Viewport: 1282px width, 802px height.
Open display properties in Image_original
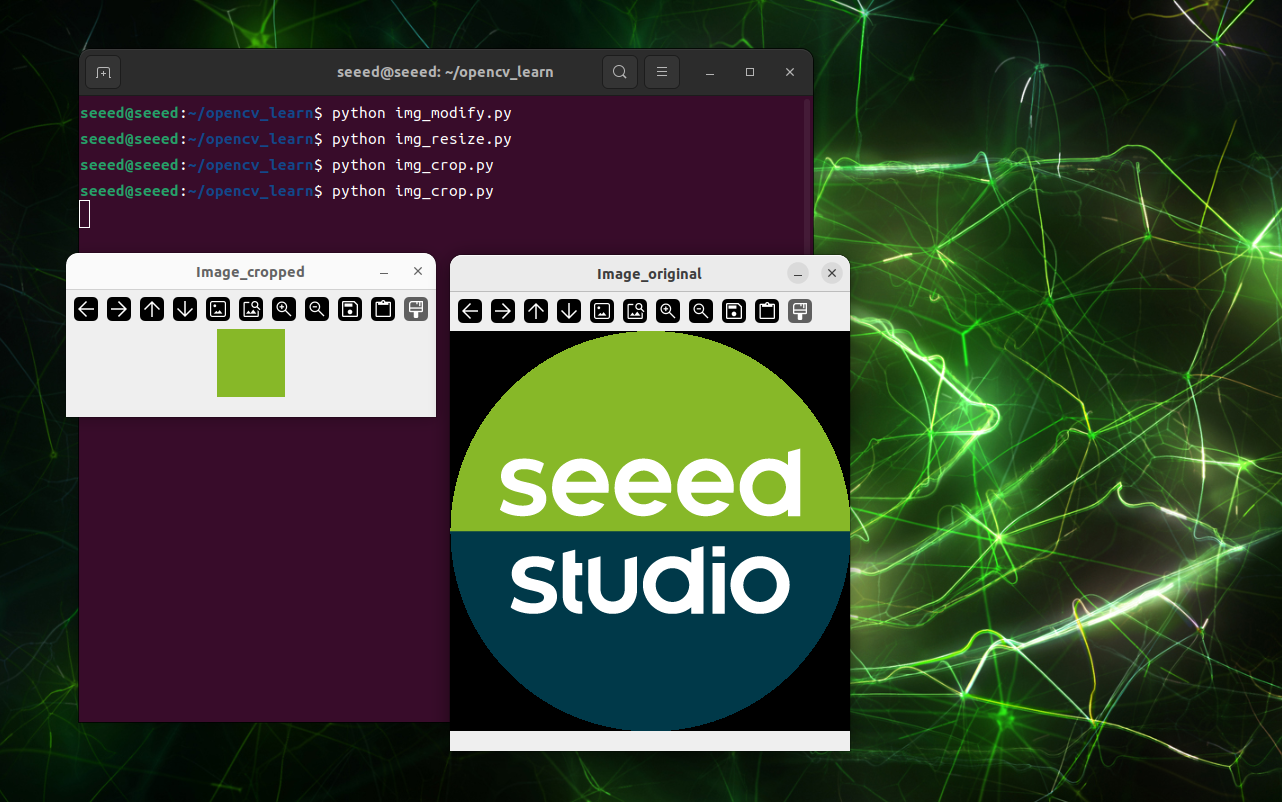point(800,311)
